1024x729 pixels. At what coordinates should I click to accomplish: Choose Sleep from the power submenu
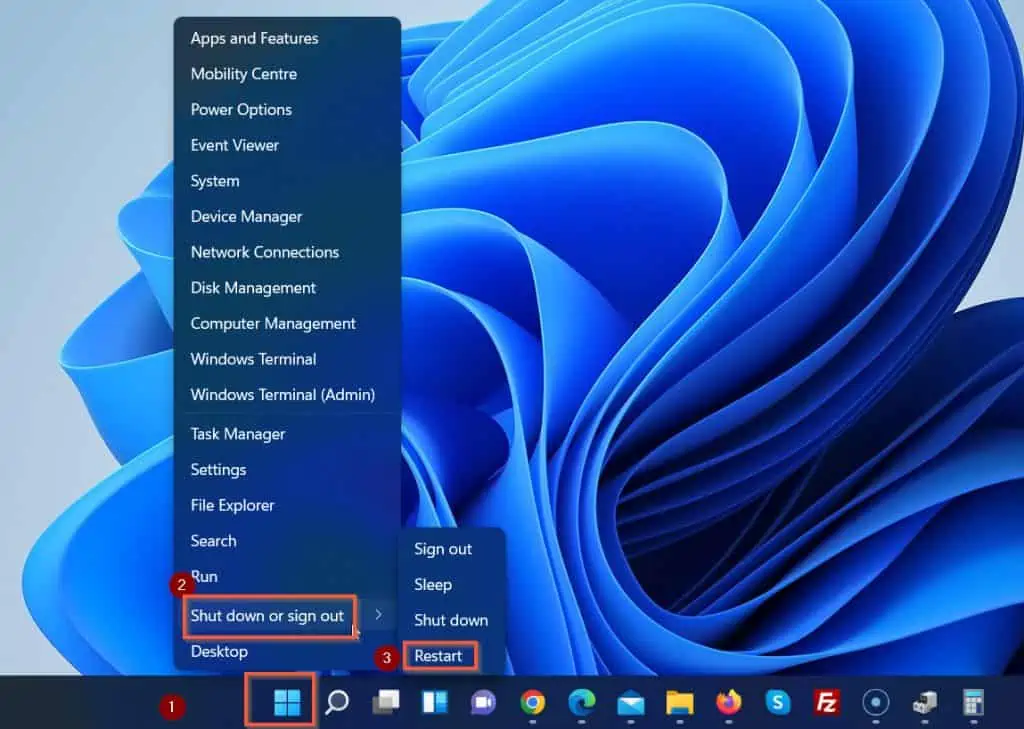(434, 584)
